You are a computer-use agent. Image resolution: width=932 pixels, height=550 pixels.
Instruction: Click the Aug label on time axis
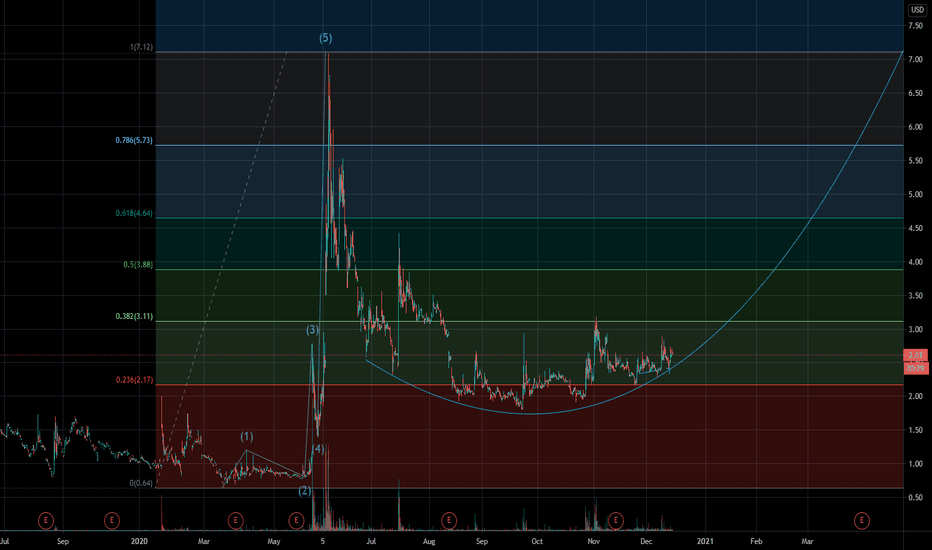(x=429, y=542)
